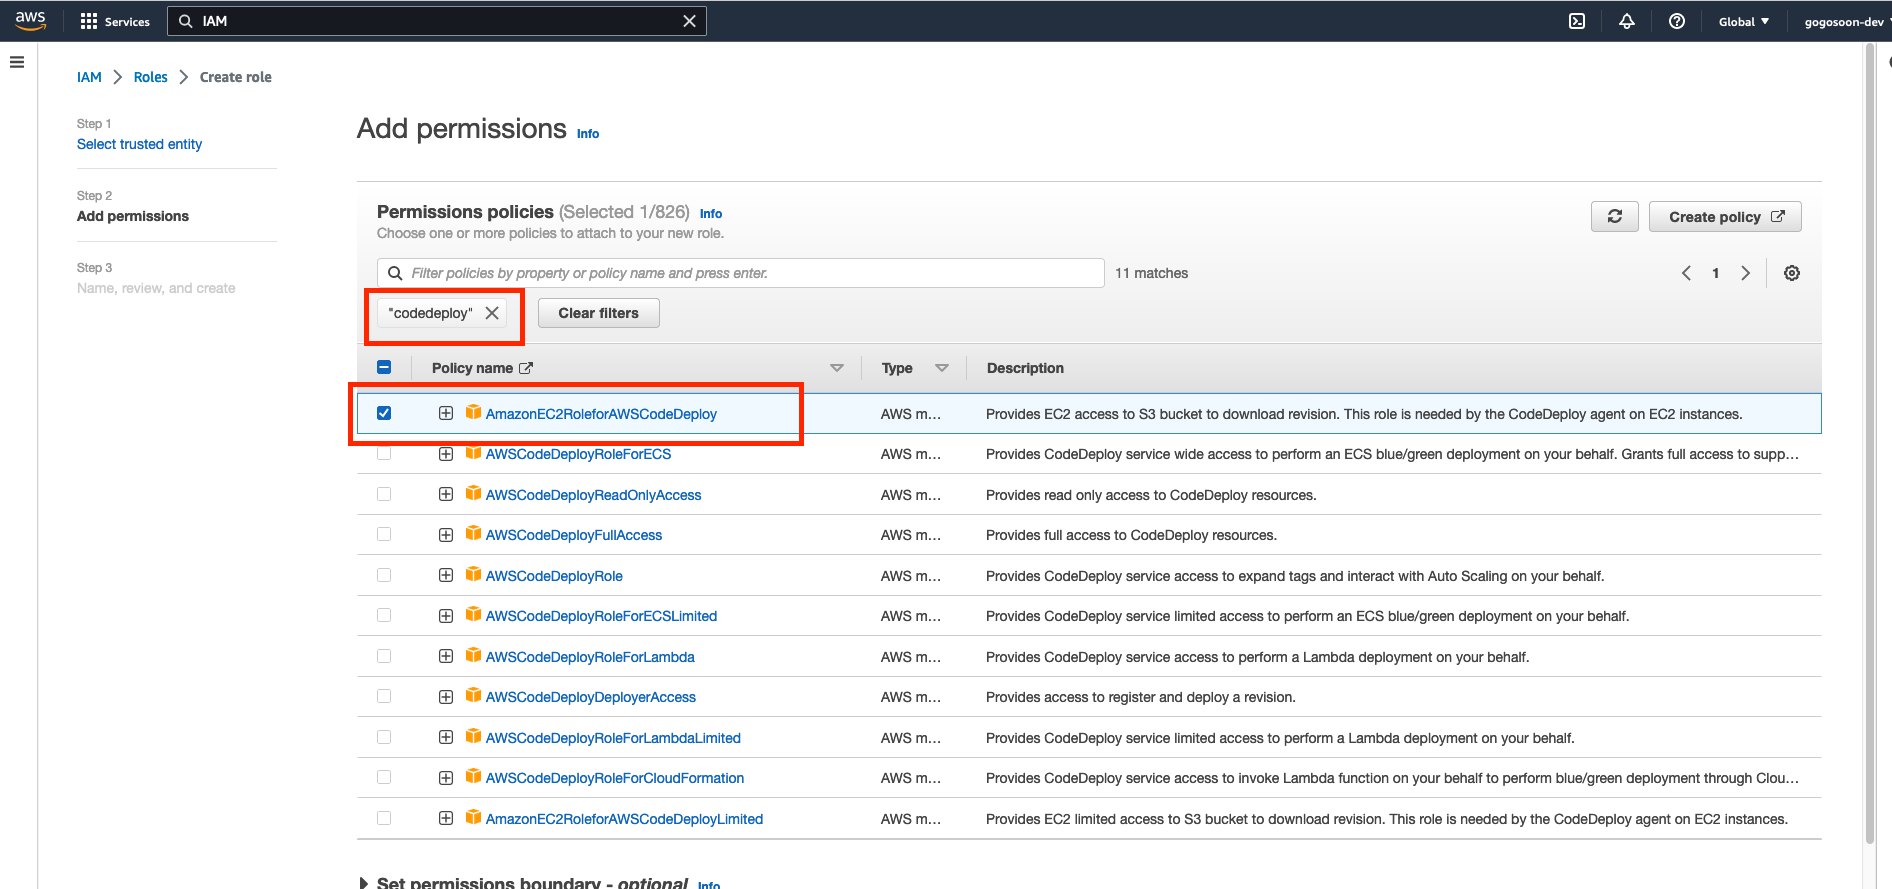
Task: Check the AWSCodeDeployFullAccess policy checkbox
Action: [x=384, y=535]
